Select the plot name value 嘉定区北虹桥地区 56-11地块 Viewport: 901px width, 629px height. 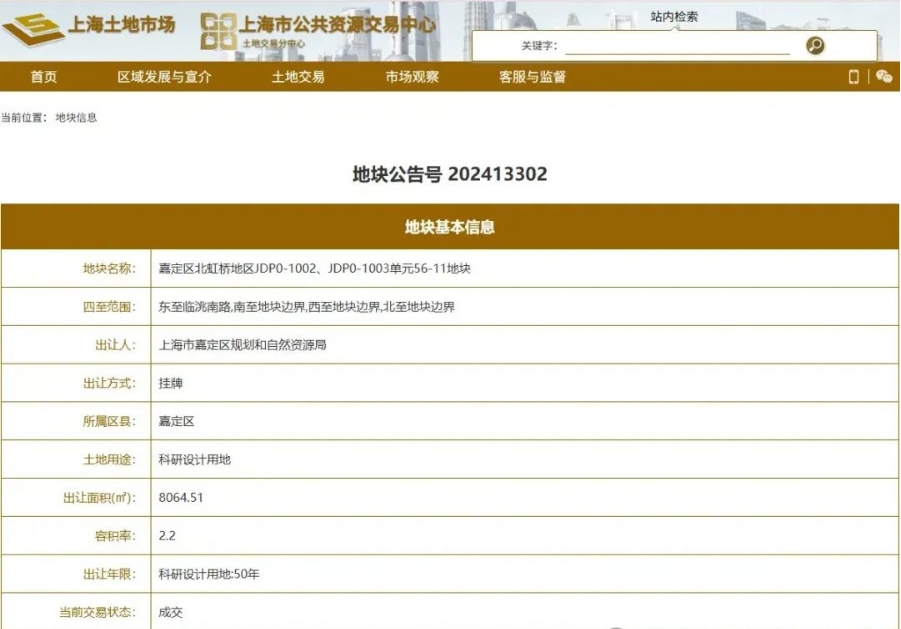[x=314, y=268]
